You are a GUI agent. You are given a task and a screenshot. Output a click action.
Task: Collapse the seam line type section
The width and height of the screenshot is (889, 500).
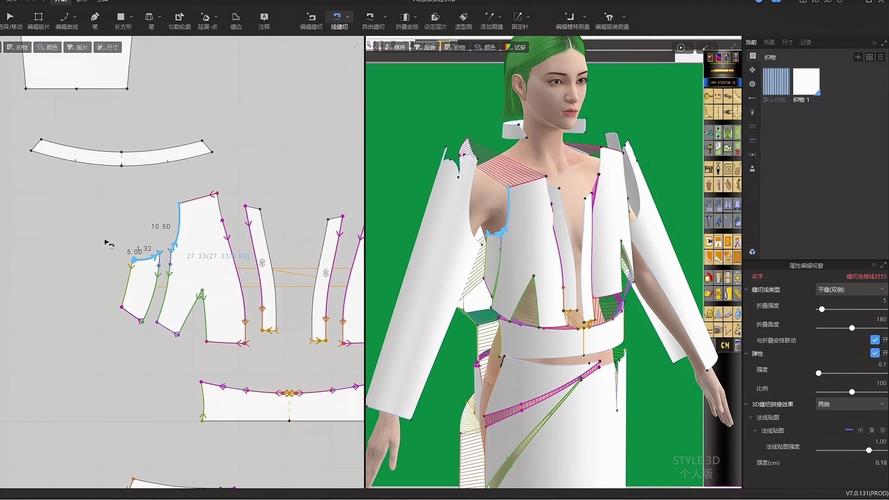coord(747,289)
